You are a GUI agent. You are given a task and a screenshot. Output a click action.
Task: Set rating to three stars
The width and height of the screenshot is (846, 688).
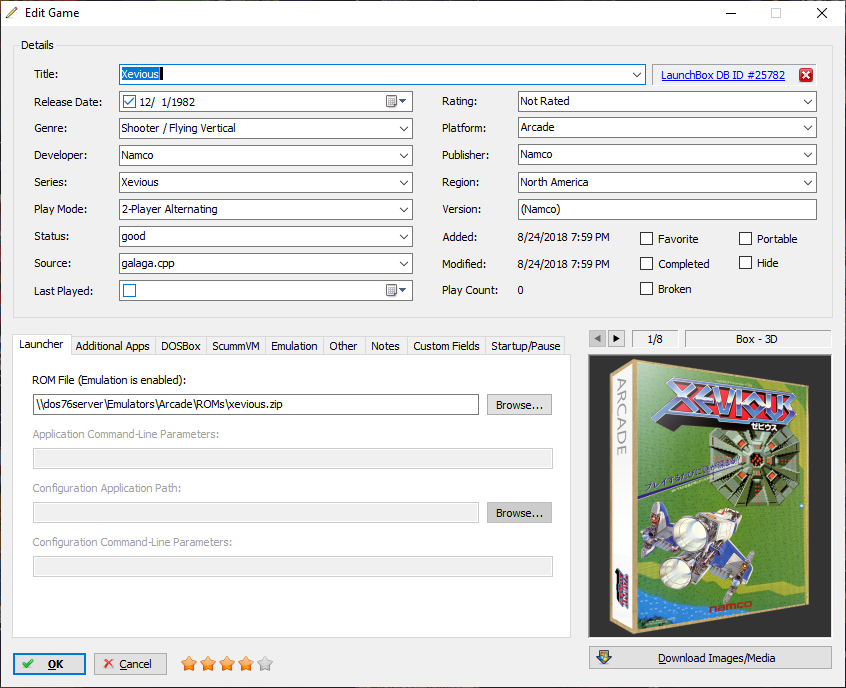[227, 664]
